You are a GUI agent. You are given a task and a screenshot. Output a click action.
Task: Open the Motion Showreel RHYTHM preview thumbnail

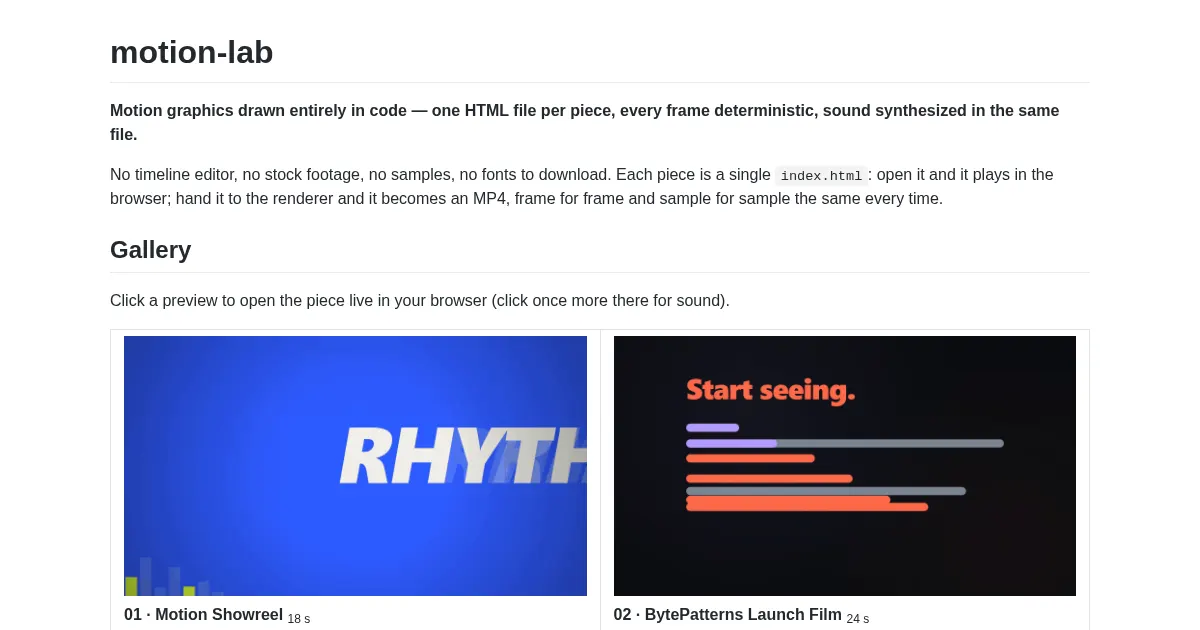coord(355,466)
